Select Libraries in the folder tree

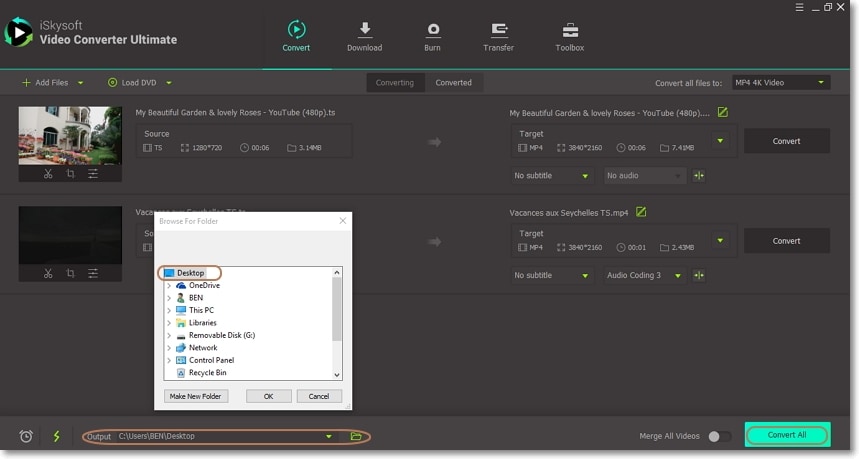coord(202,323)
